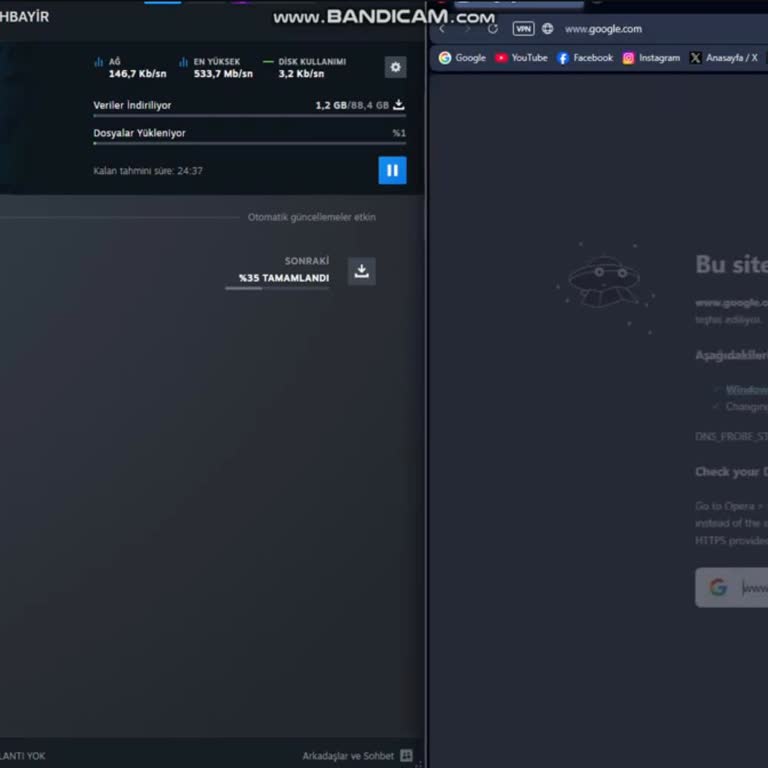Open the Arkadaşlar ve Sohbet panel

click(x=348, y=756)
